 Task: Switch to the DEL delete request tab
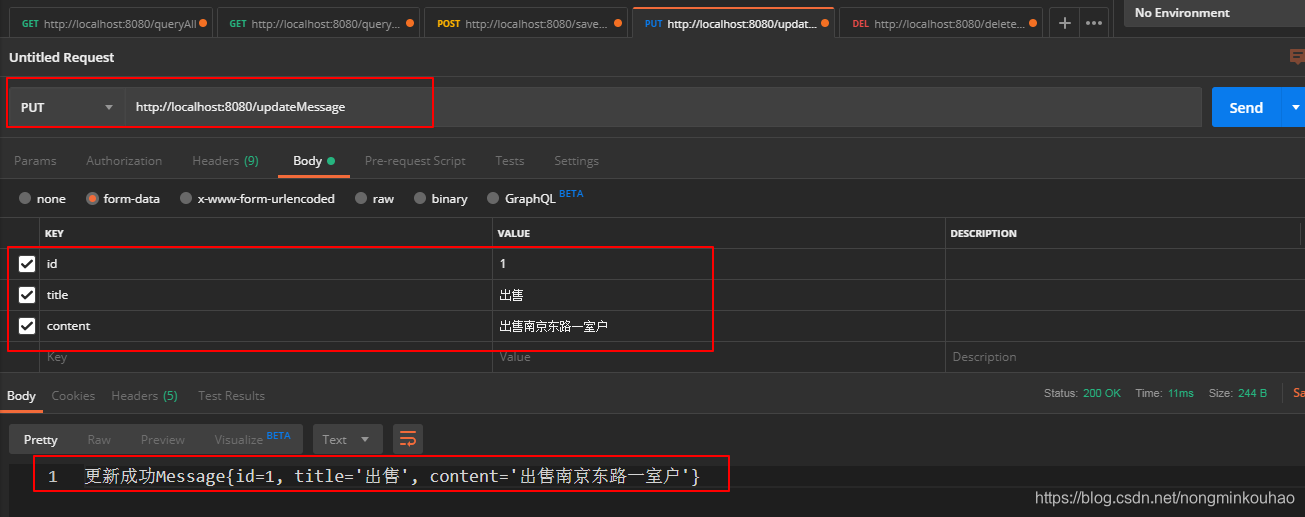click(x=941, y=23)
